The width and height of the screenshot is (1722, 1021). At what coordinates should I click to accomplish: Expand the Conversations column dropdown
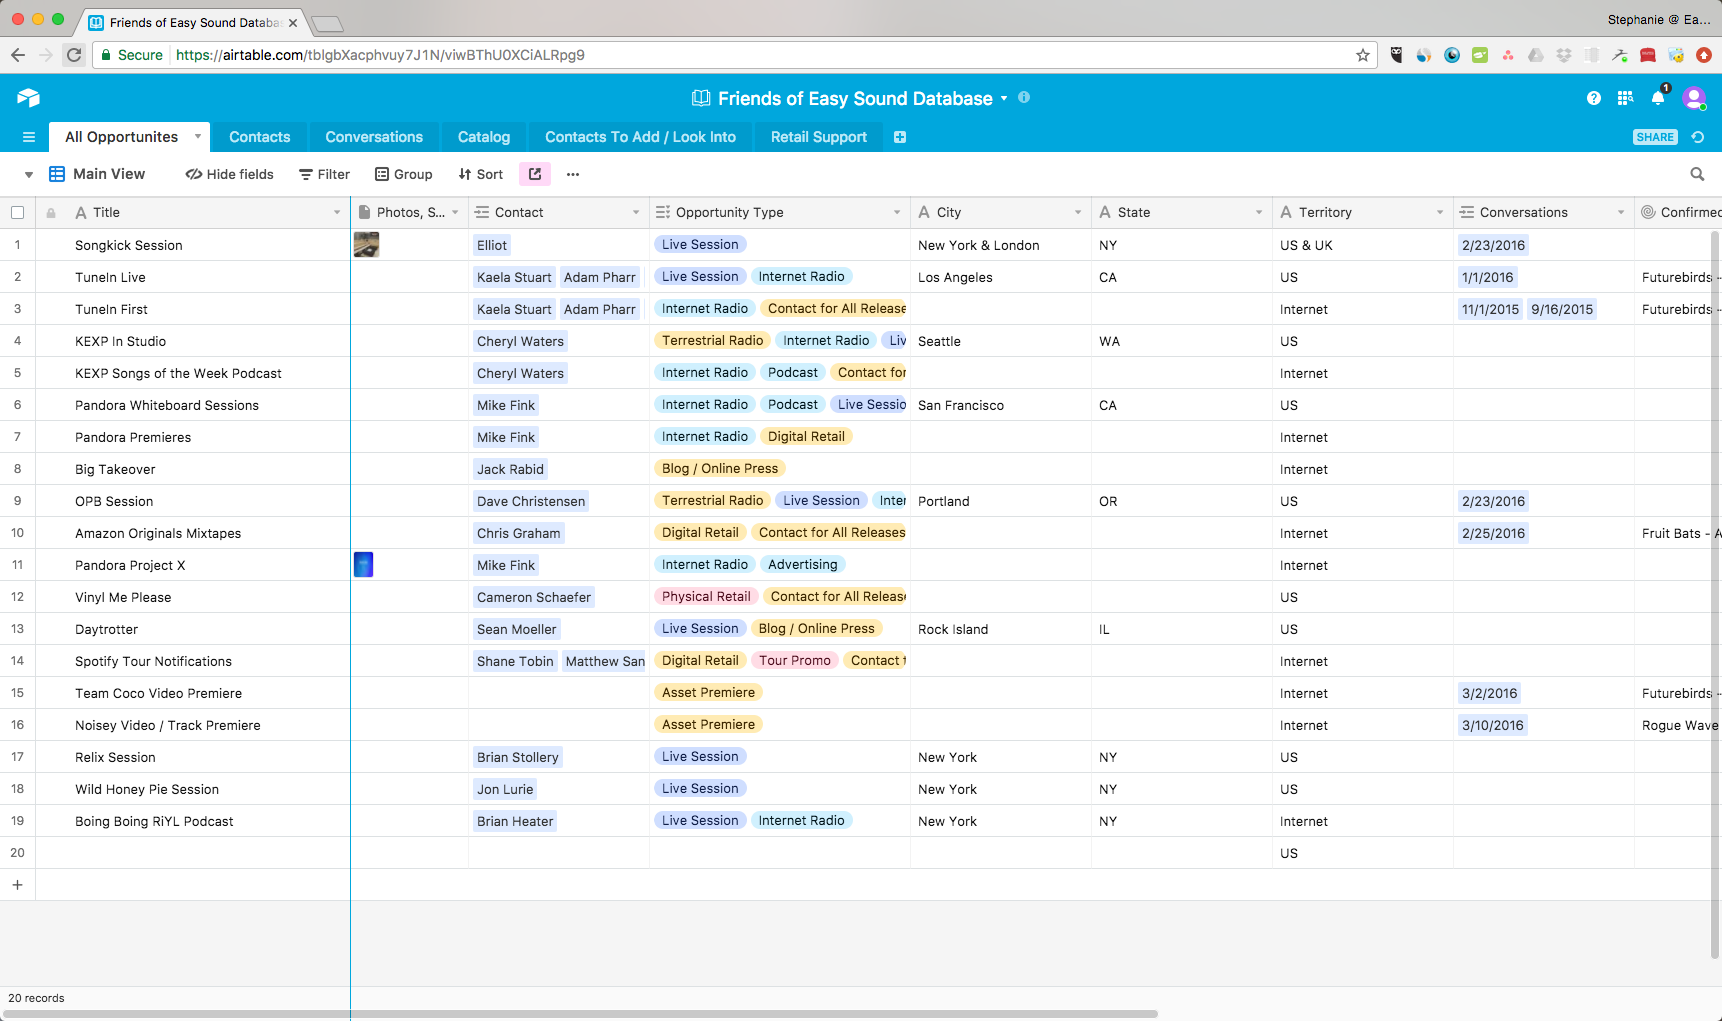1621,212
